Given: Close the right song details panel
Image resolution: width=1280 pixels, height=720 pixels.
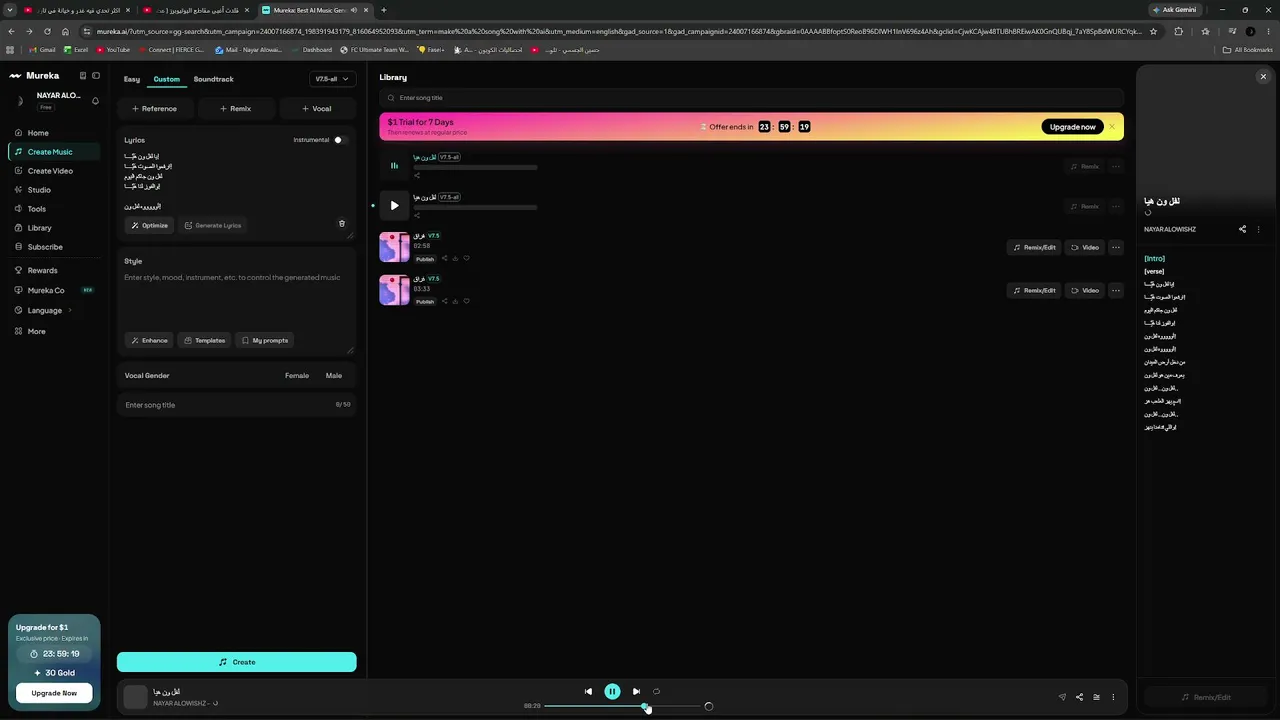Looking at the screenshot, I should [1263, 76].
